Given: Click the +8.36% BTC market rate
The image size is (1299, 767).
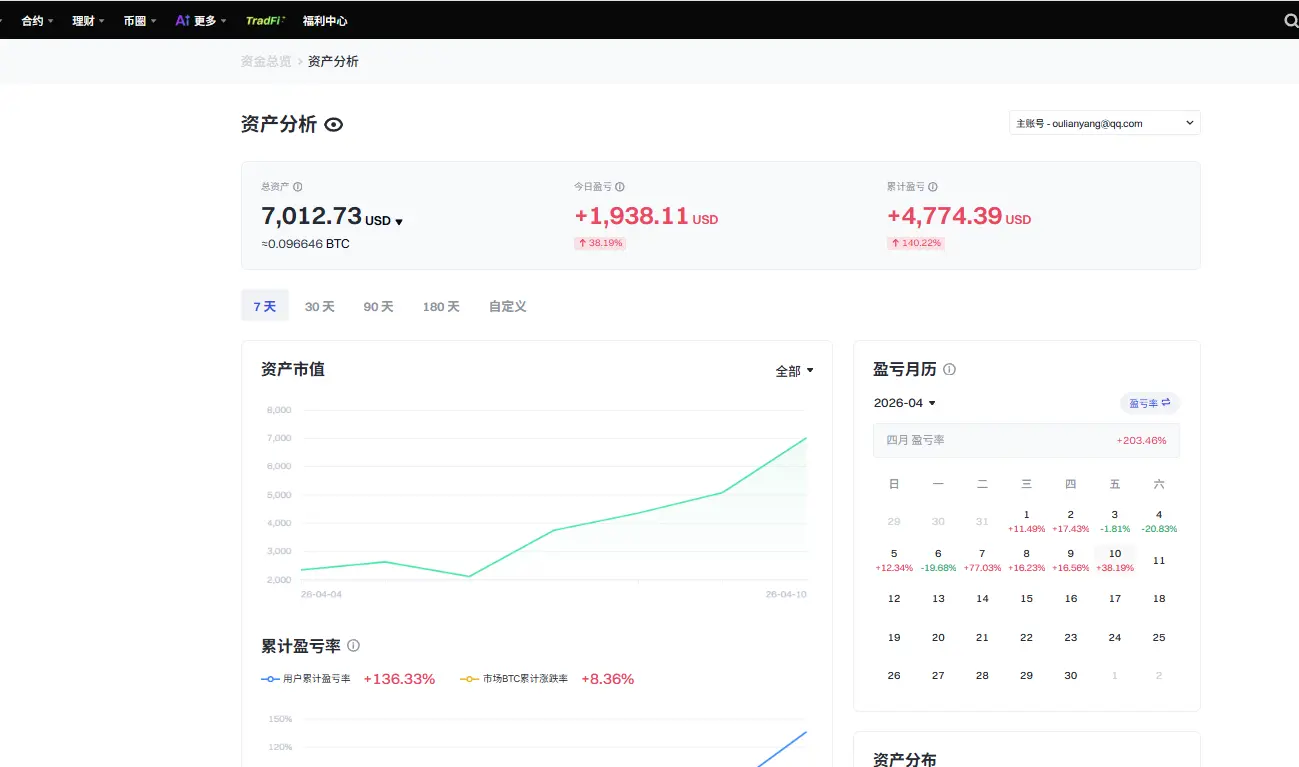Looking at the screenshot, I should coord(607,679).
